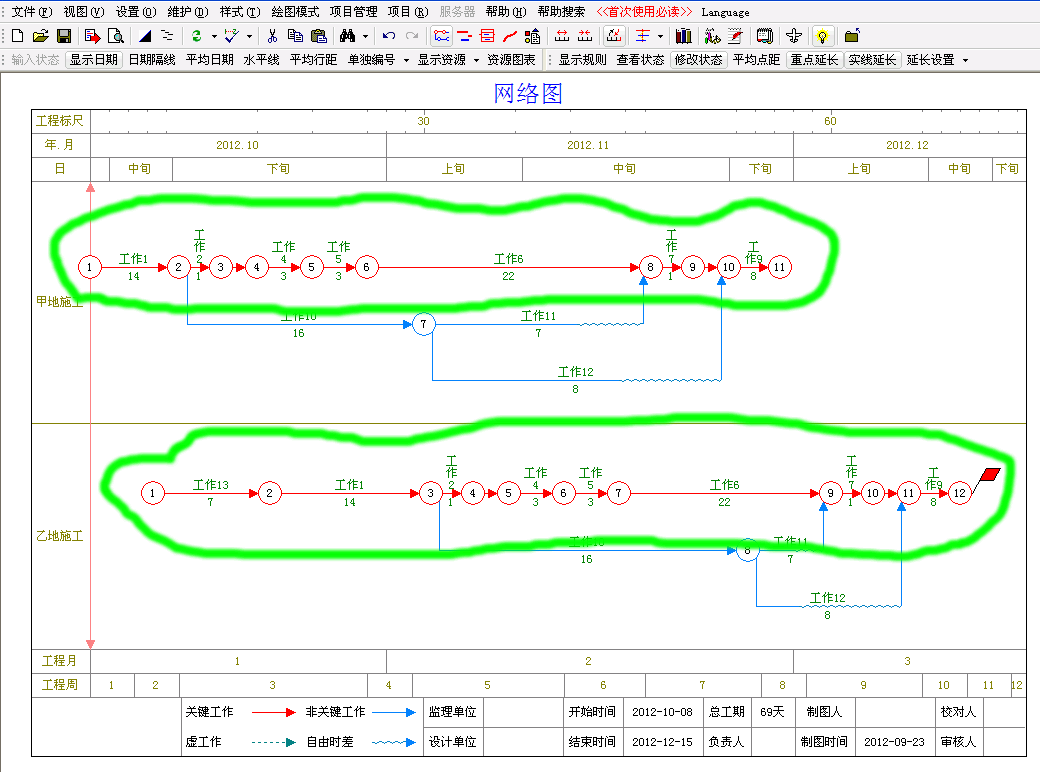Click the red curve line icon
The height and width of the screenshot is (772, 1040).
coord(509,36)
